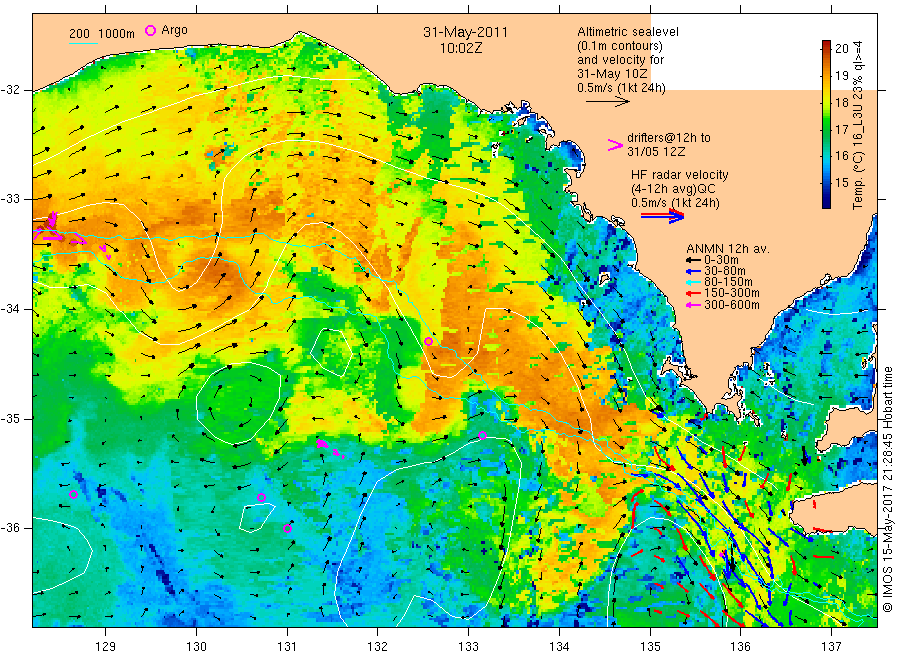
Task: Click the magenta arrow beside 300-600m legend entry
Action: (x=693, y=305)
